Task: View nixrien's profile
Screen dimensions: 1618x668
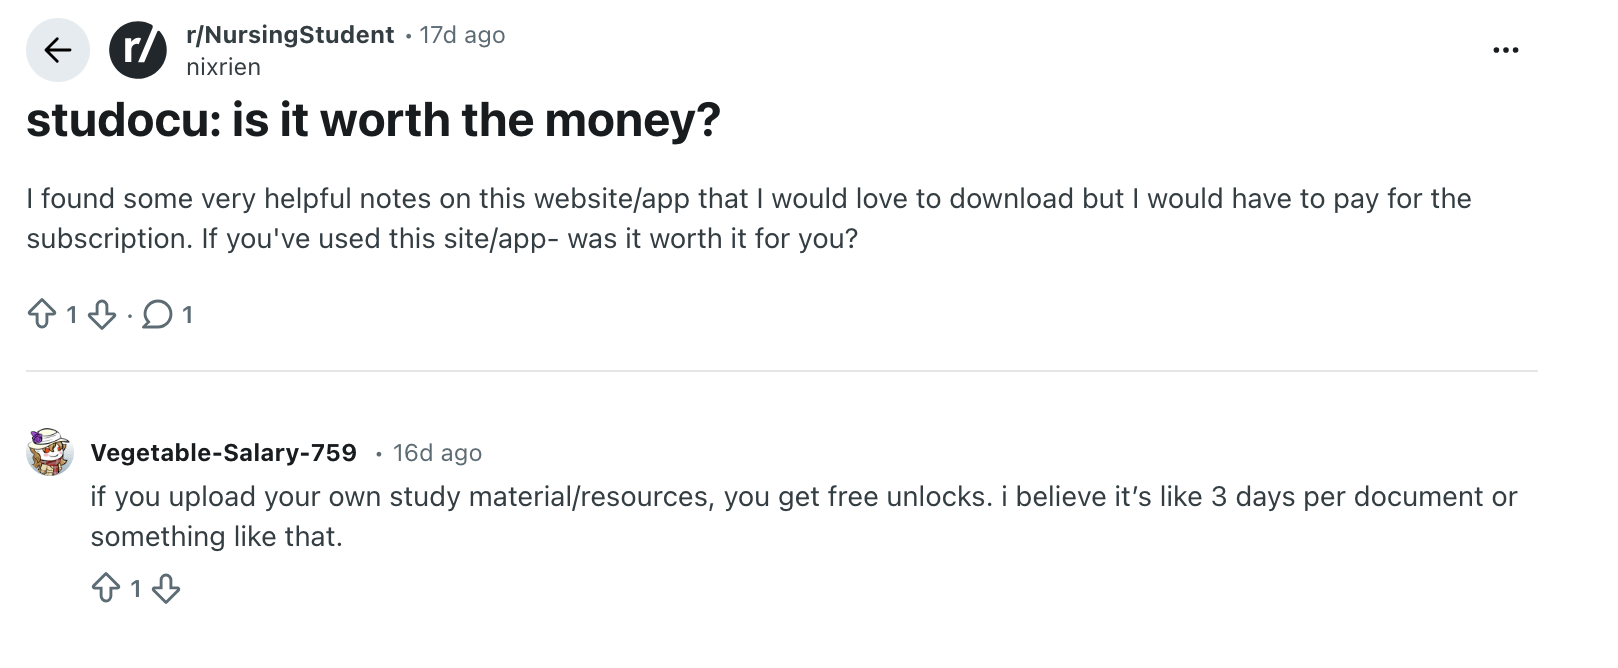Action: [x=223, y=67]
